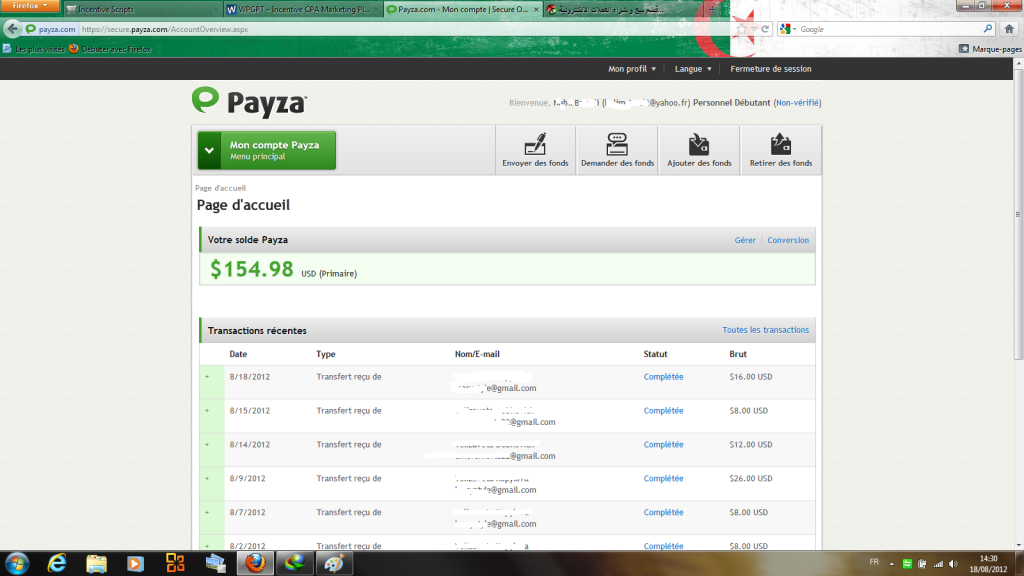Open Les plus visités bookmark

tap(34, 49)
